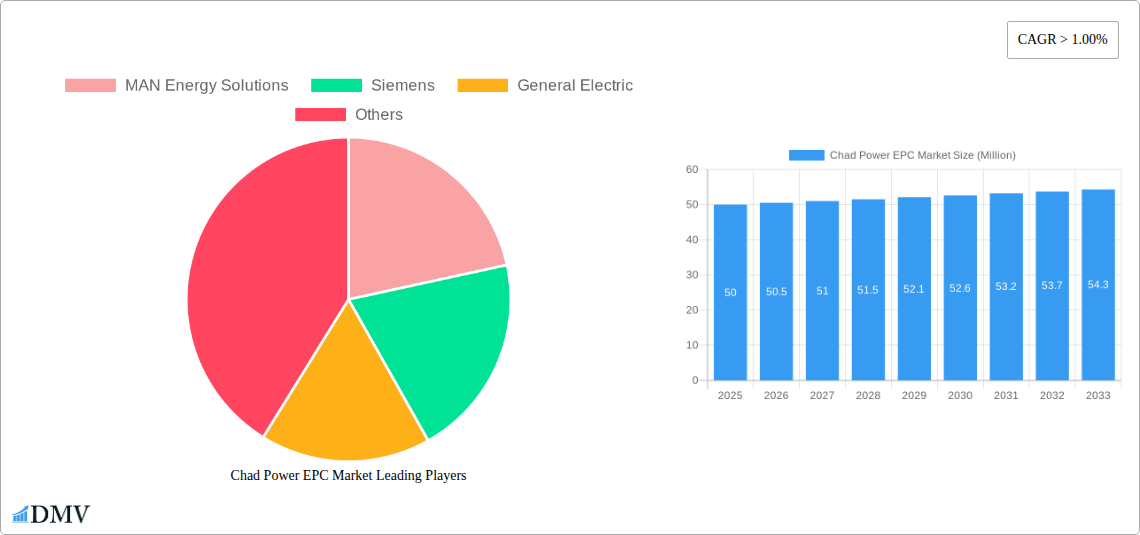Click the 2032 x-axis label
This screenshot has width=1140, height=535.
[1052, 396]
